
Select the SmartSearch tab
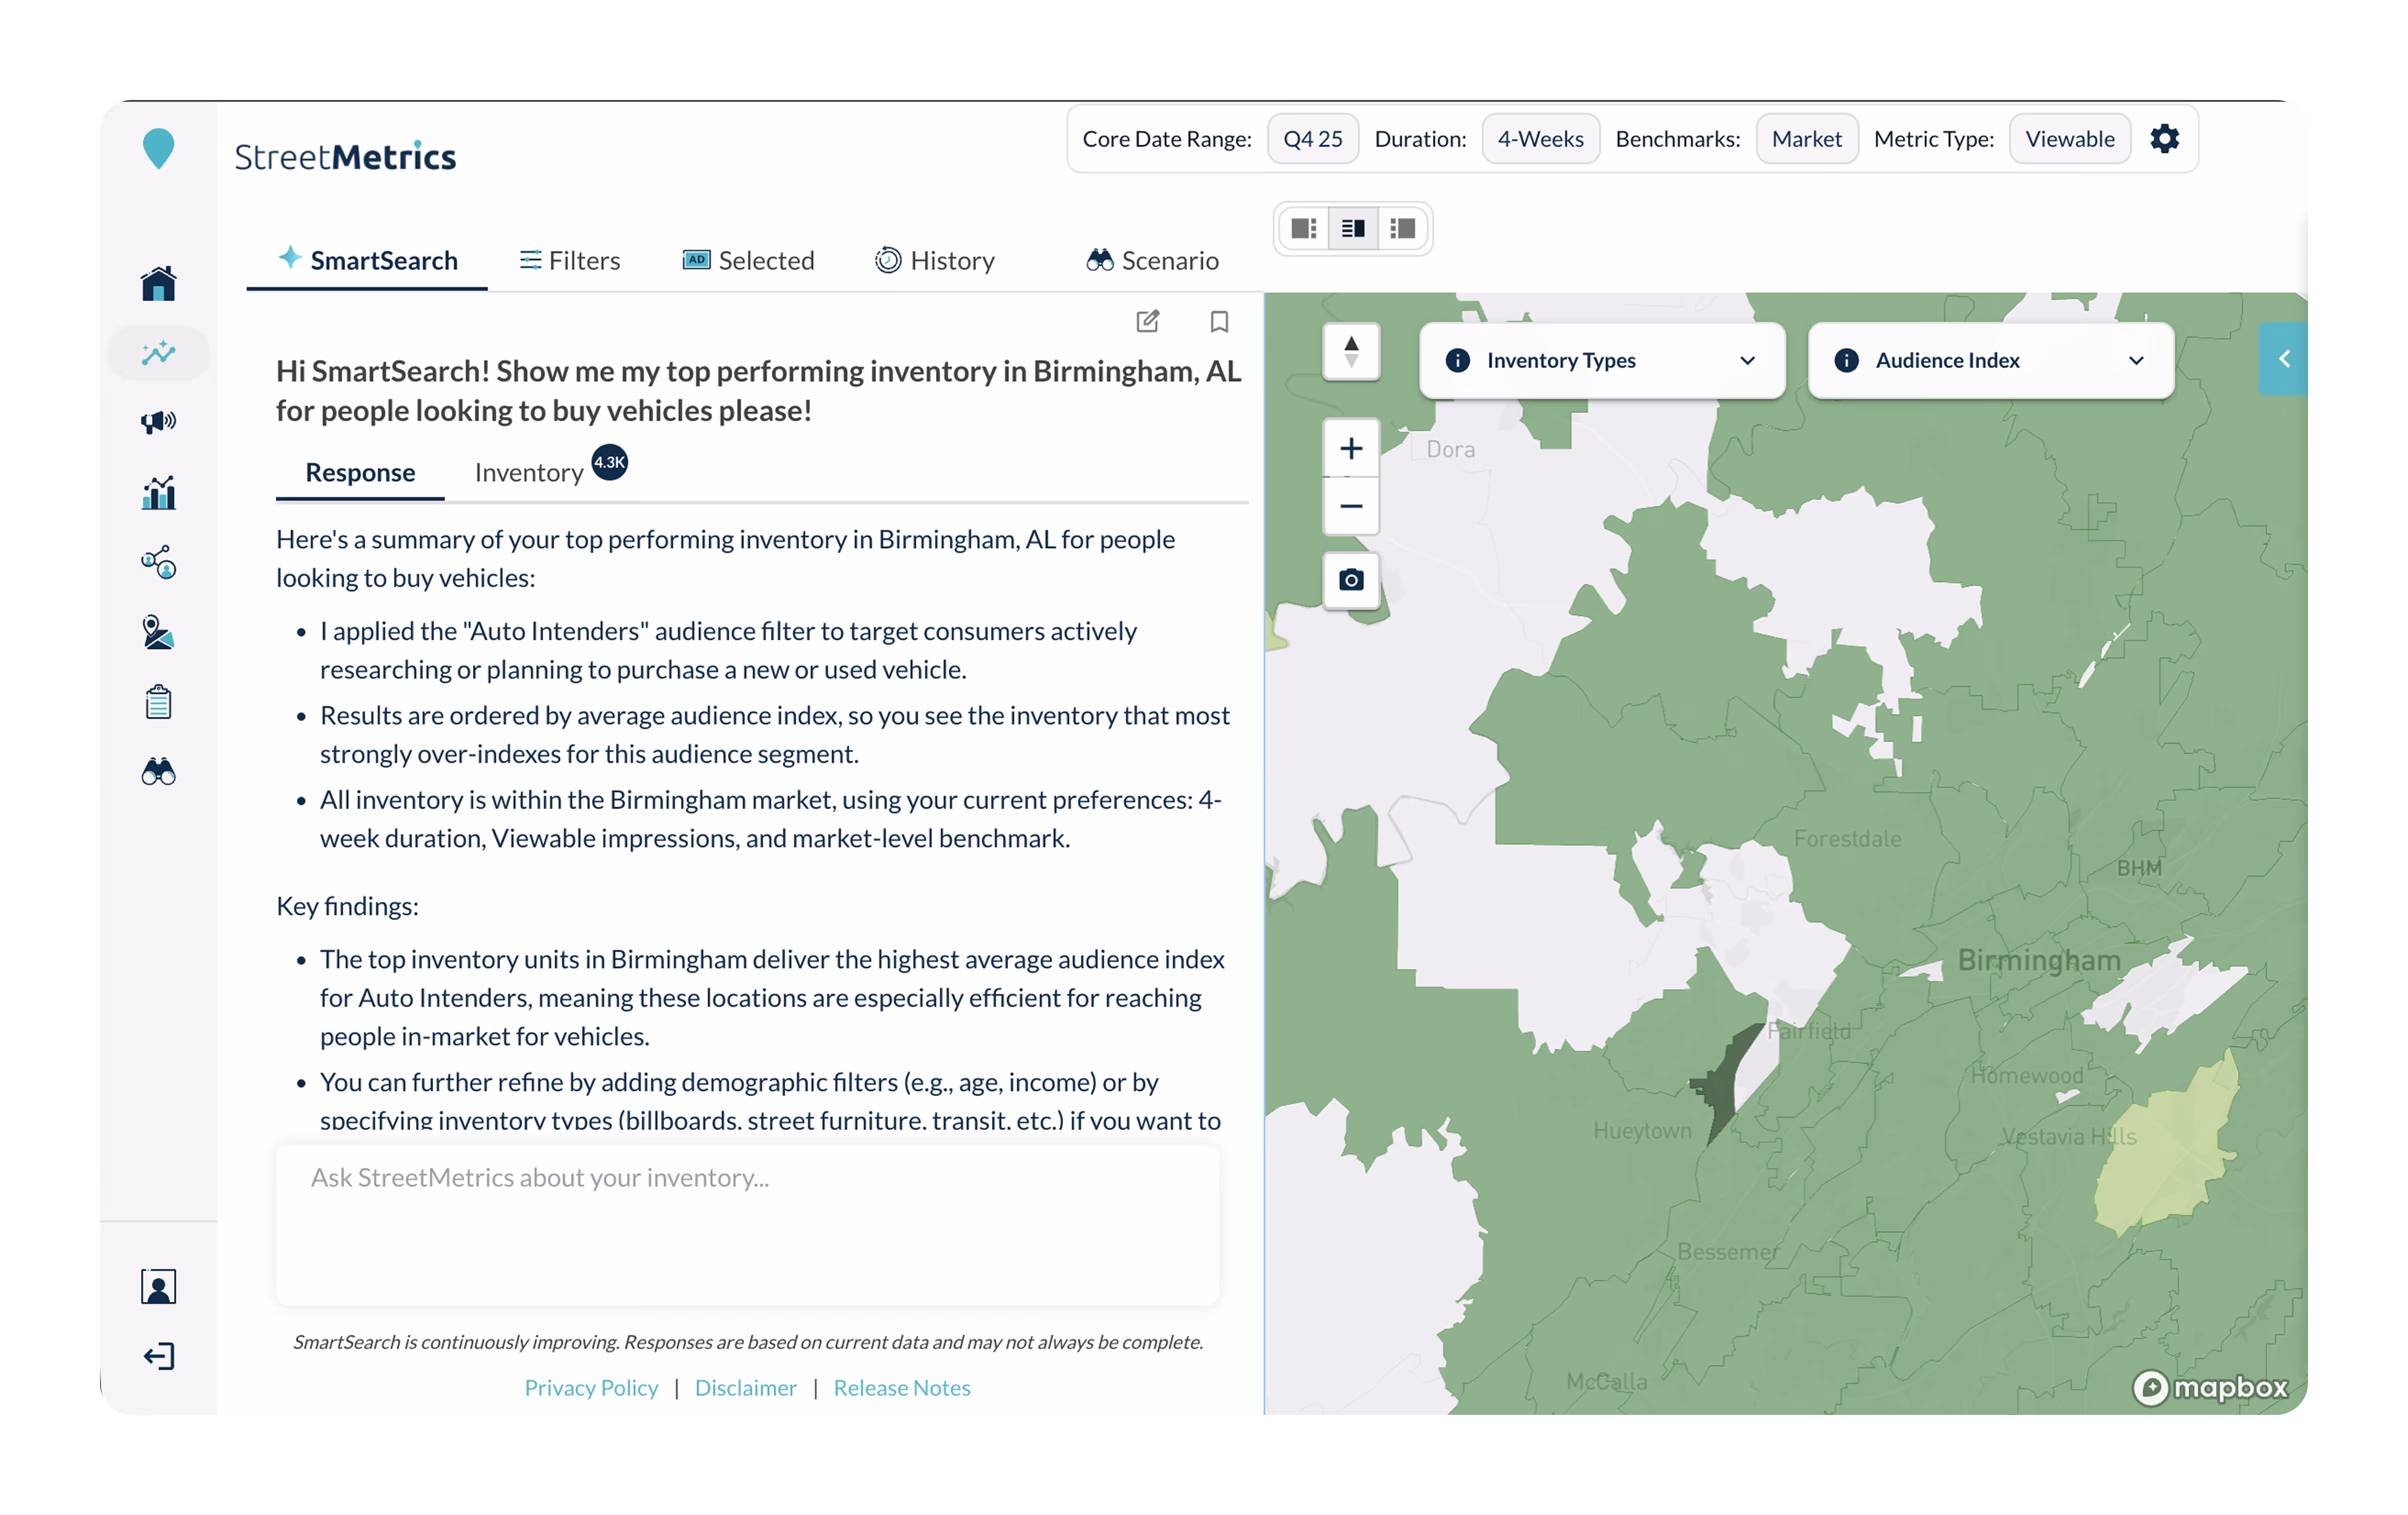click(367, 260)
